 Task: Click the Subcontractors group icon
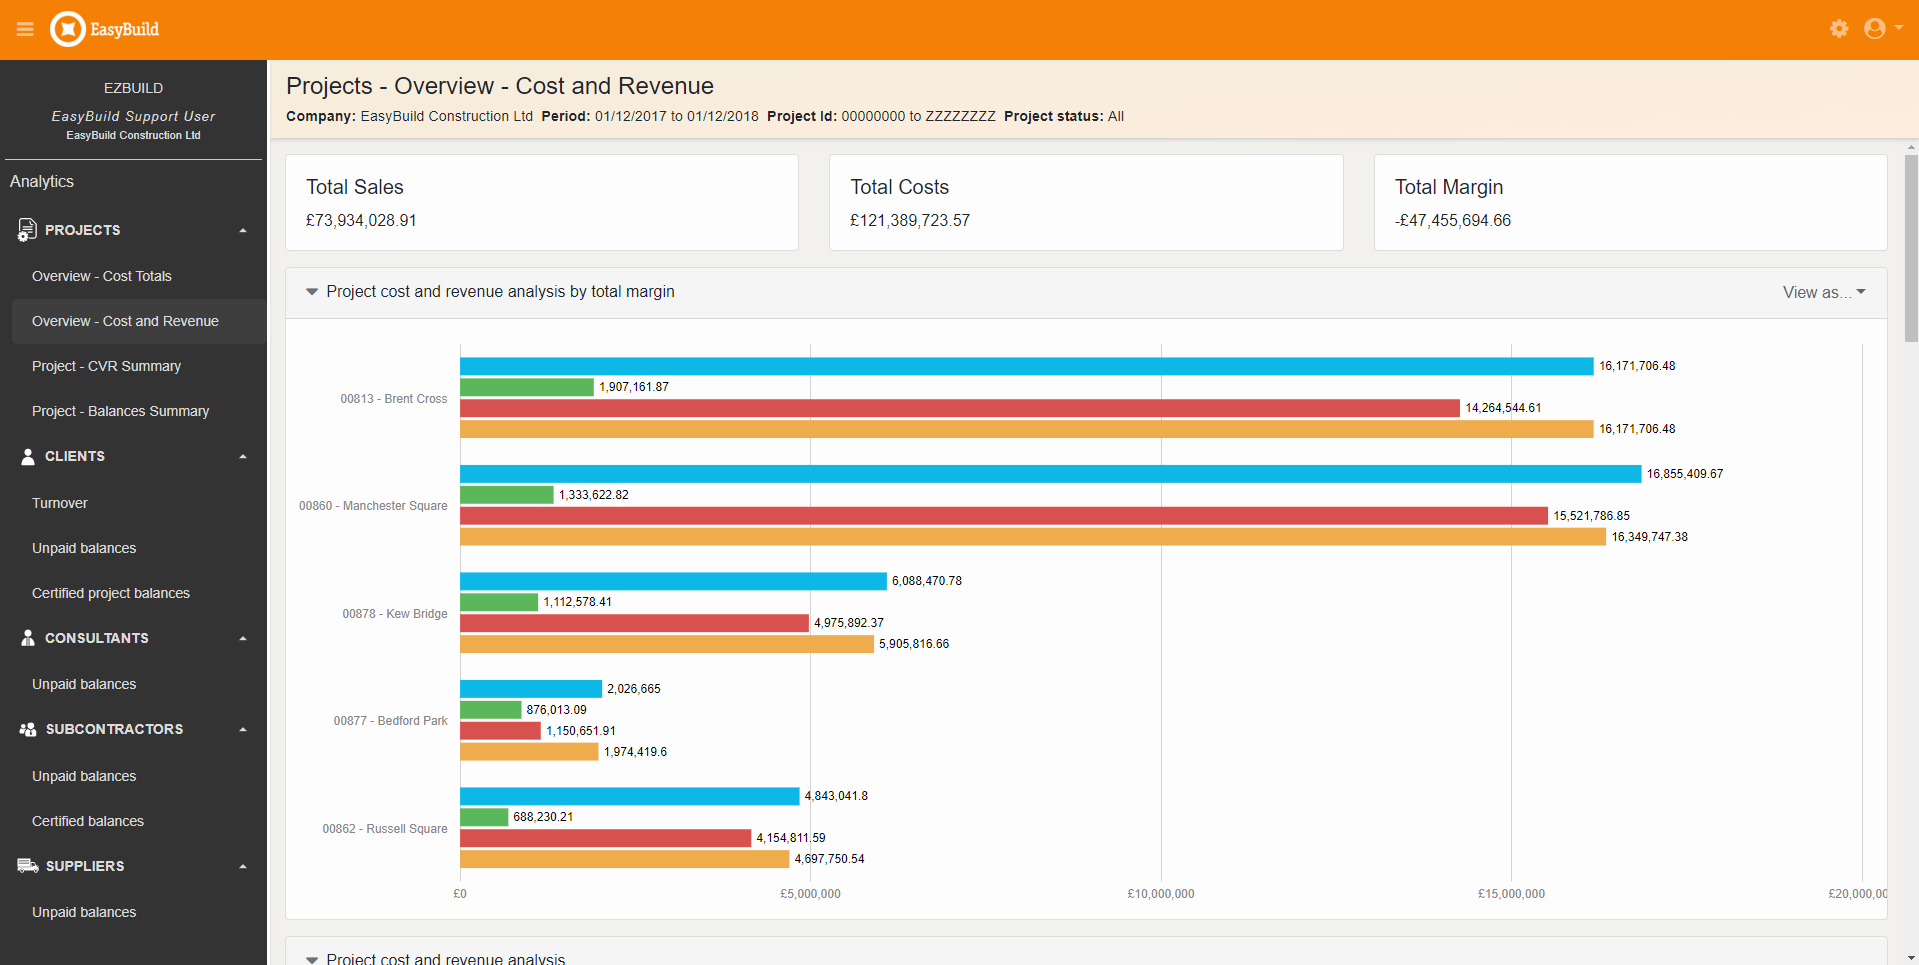click(x=27, y=729)
